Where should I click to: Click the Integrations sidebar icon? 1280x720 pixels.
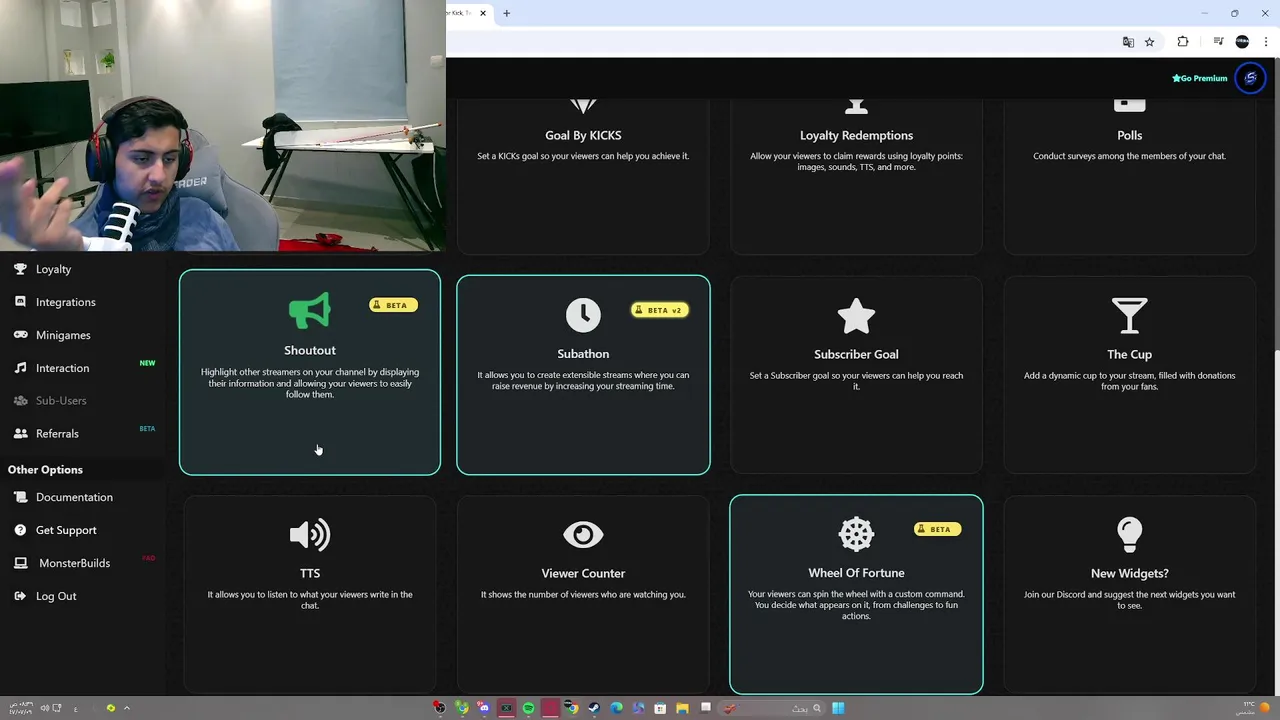tap(20, 302)
